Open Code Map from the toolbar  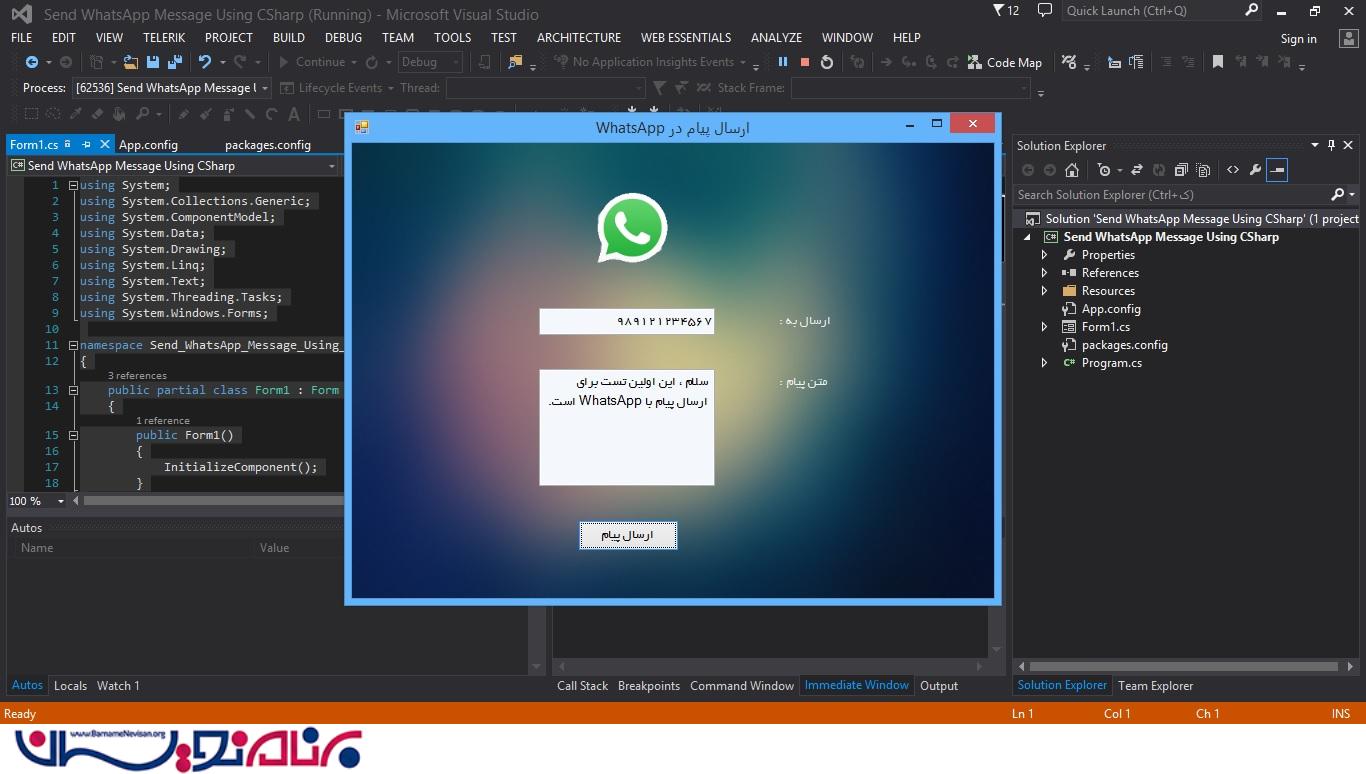tap(1004, 62)
